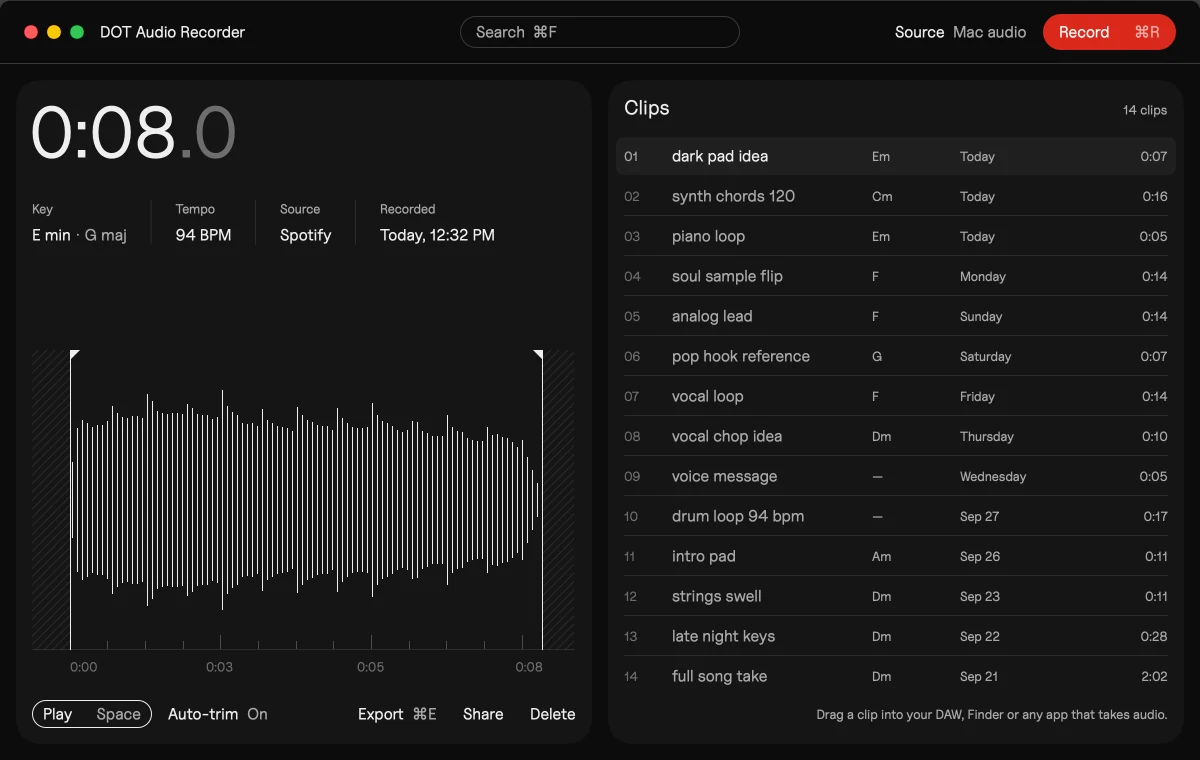Delete the current clip
The width and height of the screenshot is (1200, 760).
click(553, 714)
